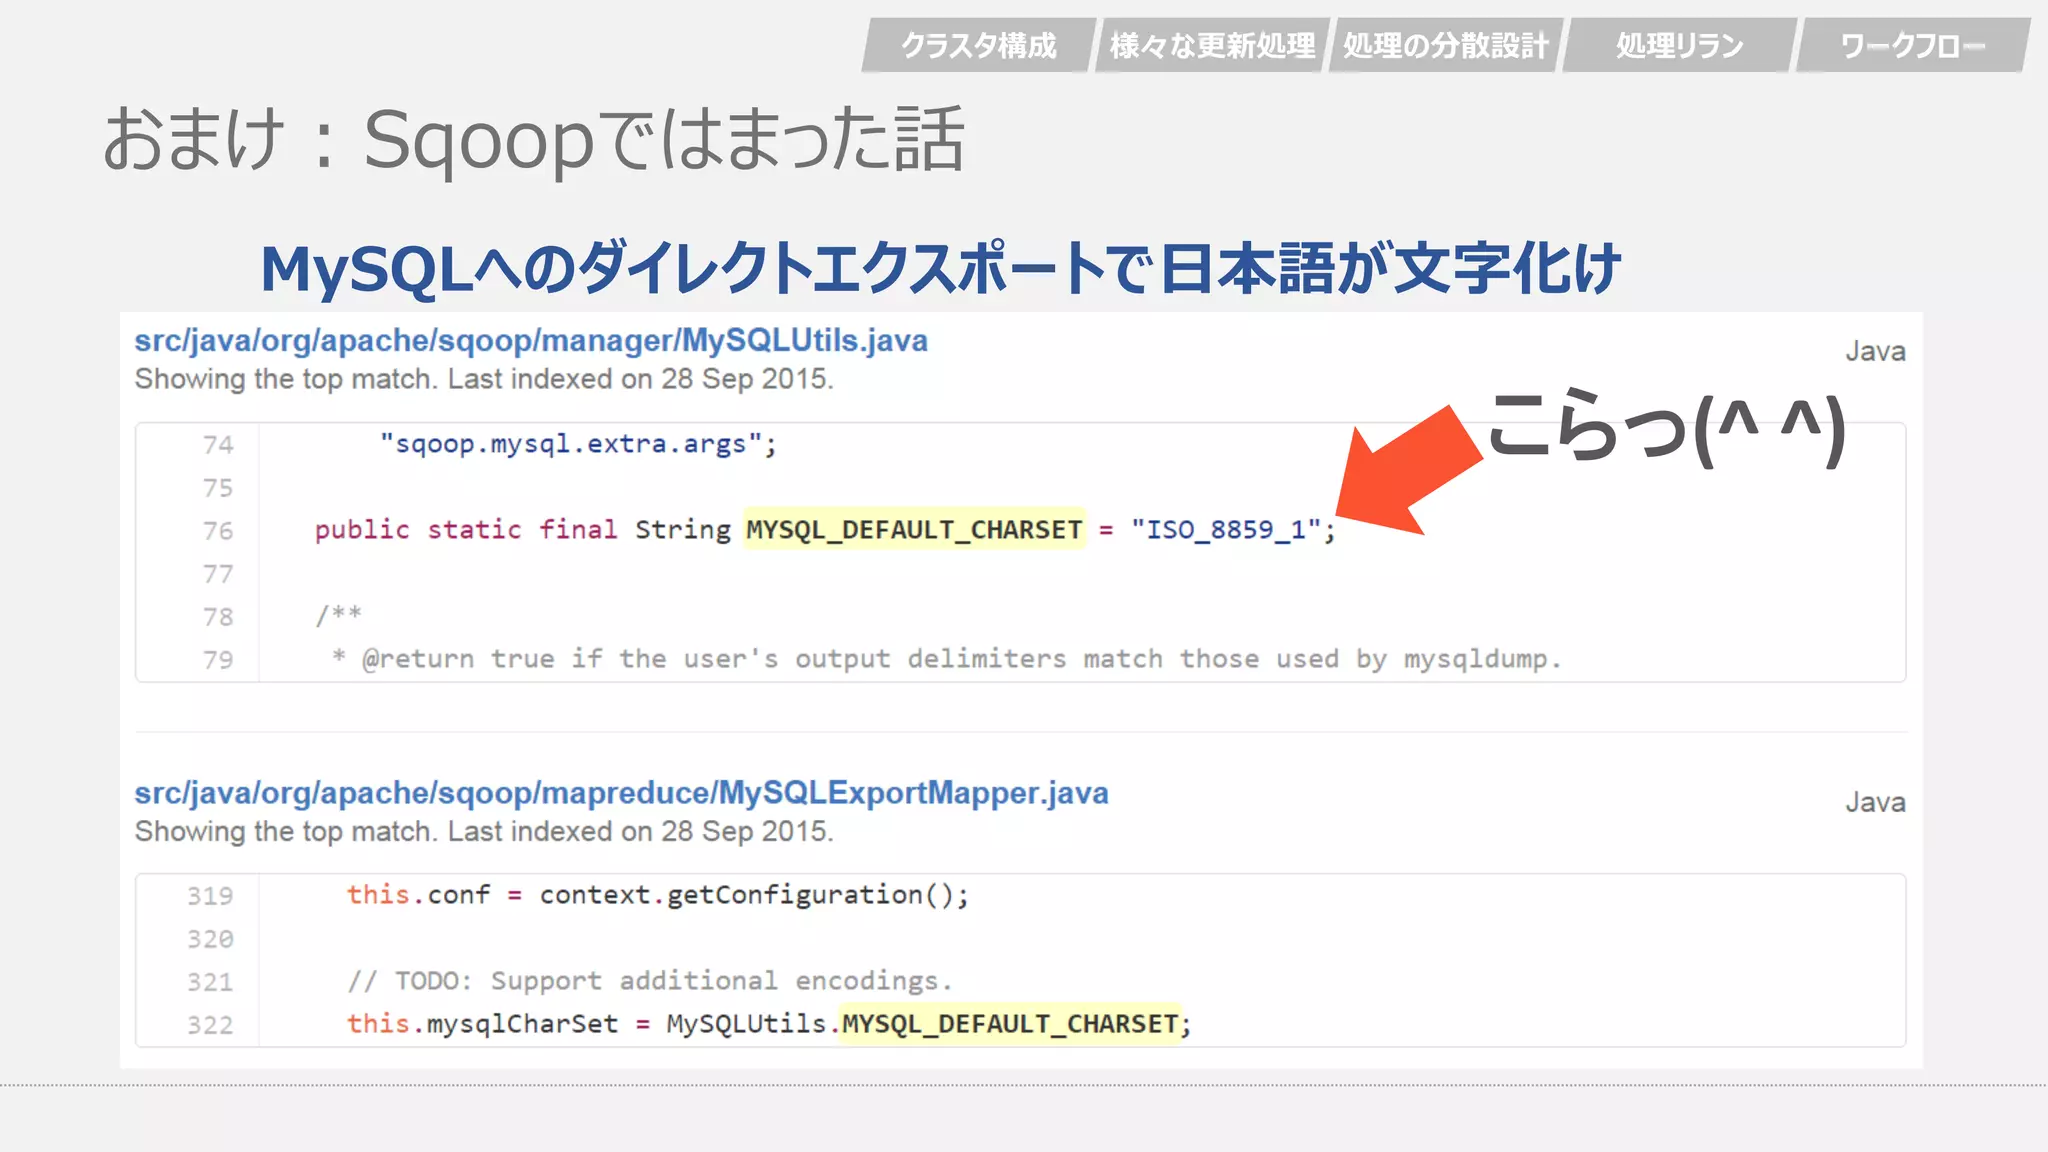Click line number 74
2048x1152 pixels.
click(x=217, y=444)
